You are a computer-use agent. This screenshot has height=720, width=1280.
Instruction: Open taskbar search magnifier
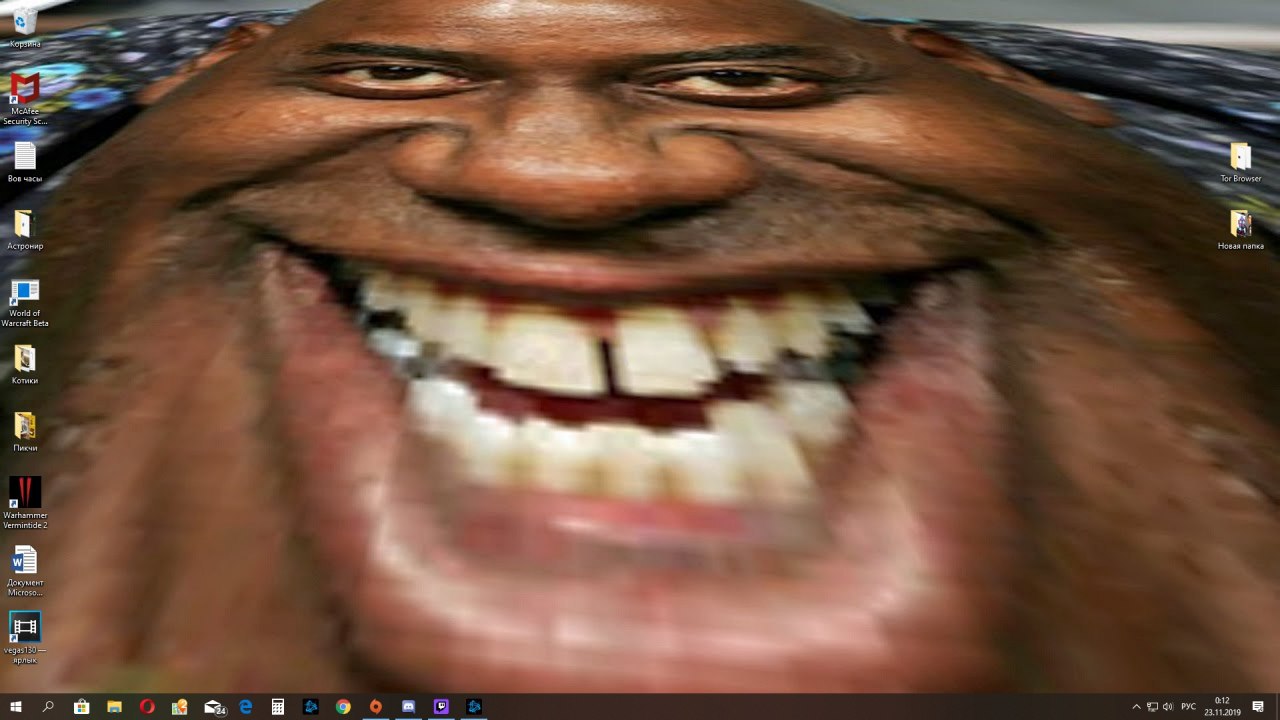[49, 707]
